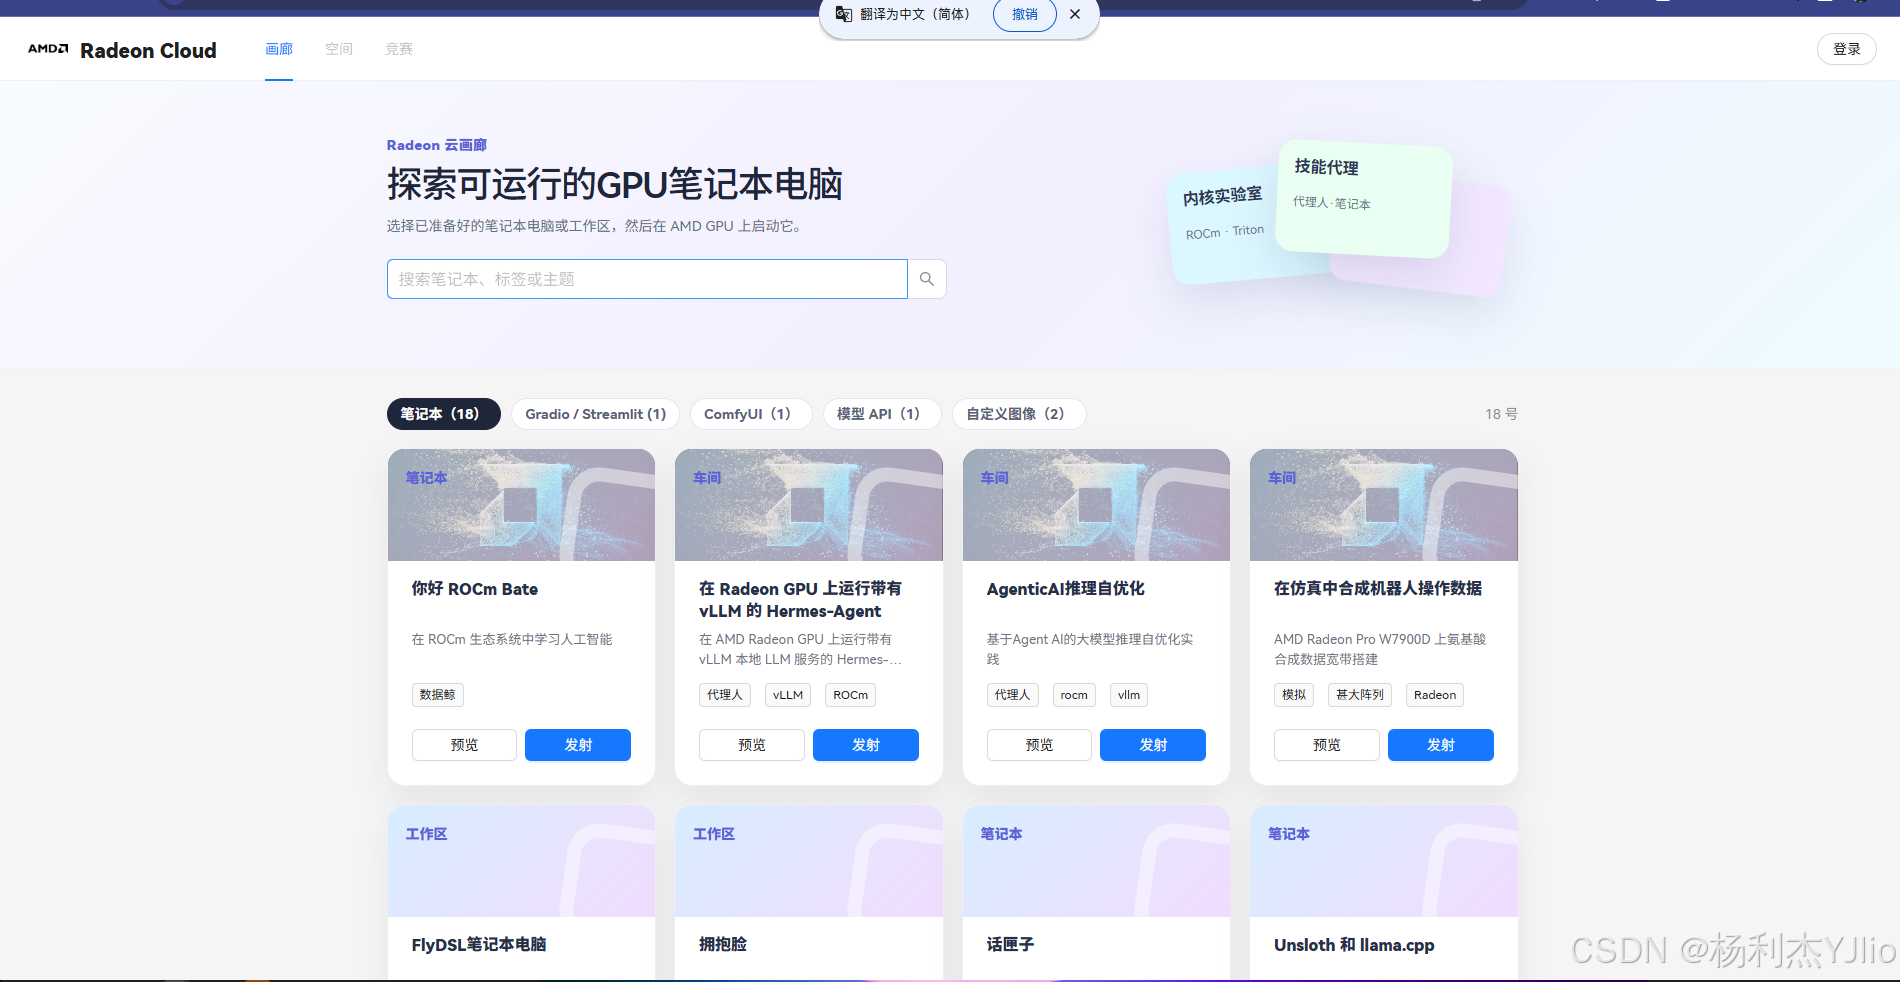1900x982 pixels.
Task: Click 预览 on the AgenticAI推理自优化 card
Action: 1039,745
